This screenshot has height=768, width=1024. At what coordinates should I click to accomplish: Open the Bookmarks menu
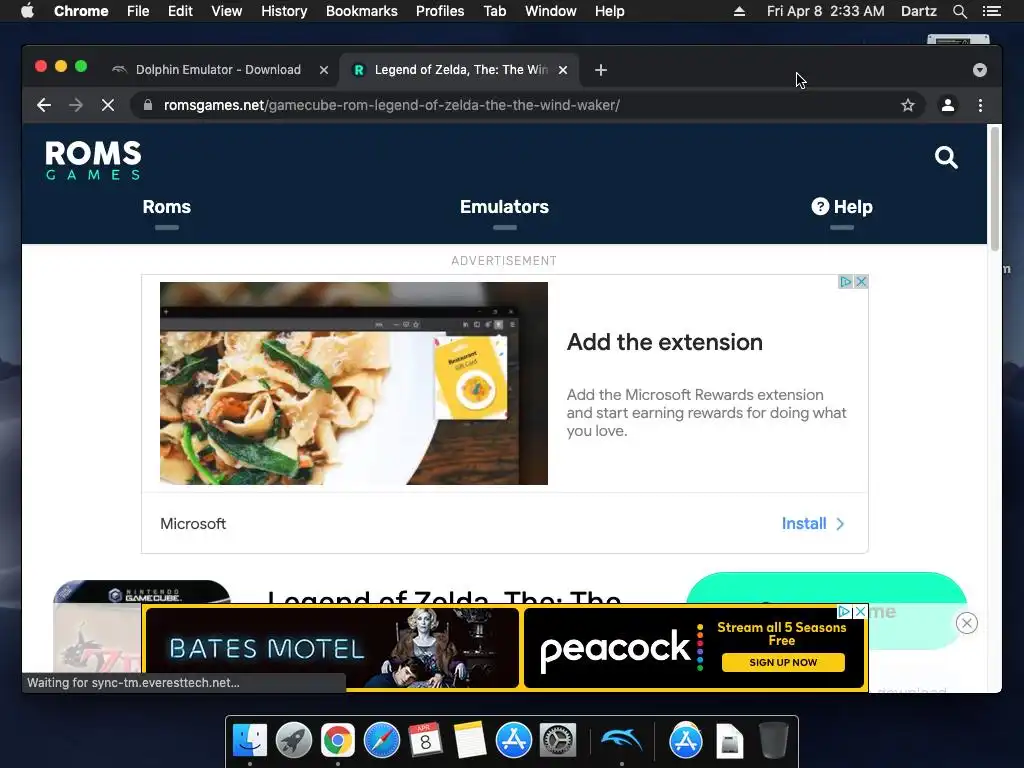pos(362,11)
